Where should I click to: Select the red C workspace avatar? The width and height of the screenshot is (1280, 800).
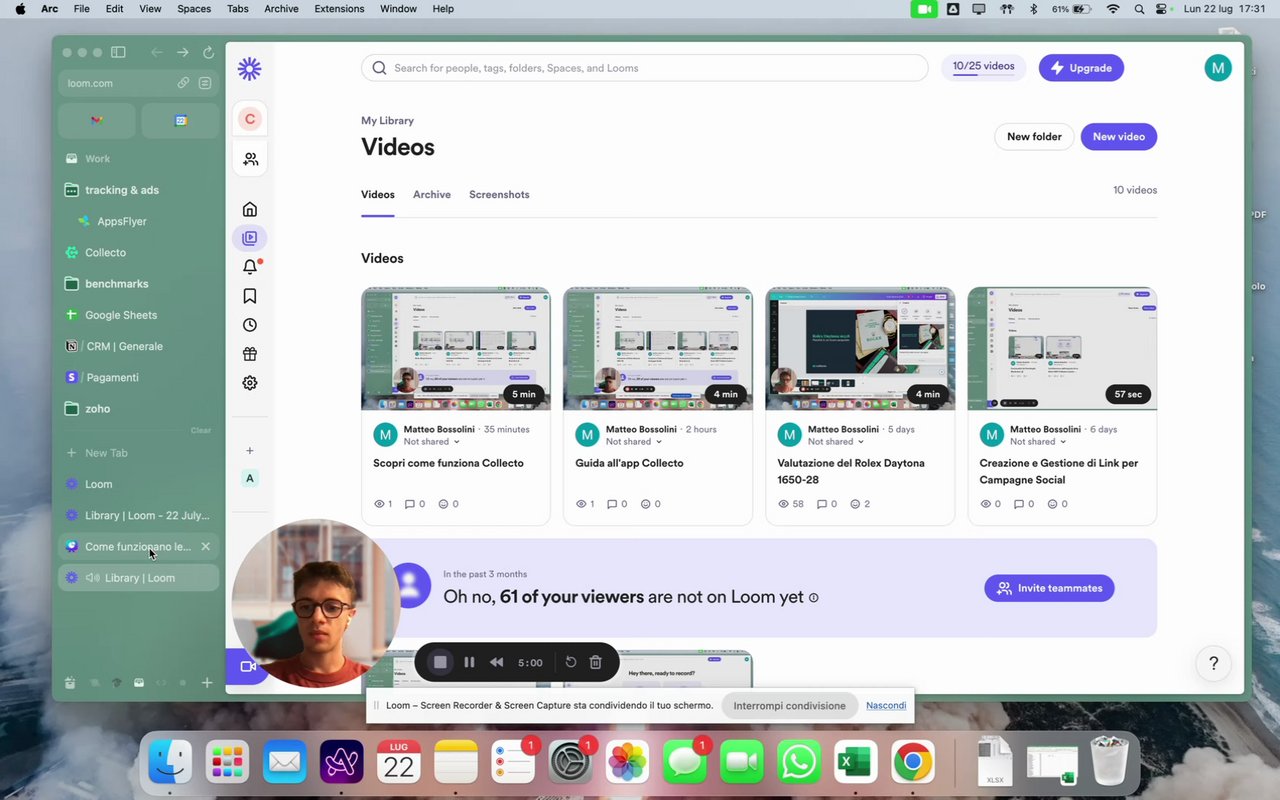(x=250, y=119)
